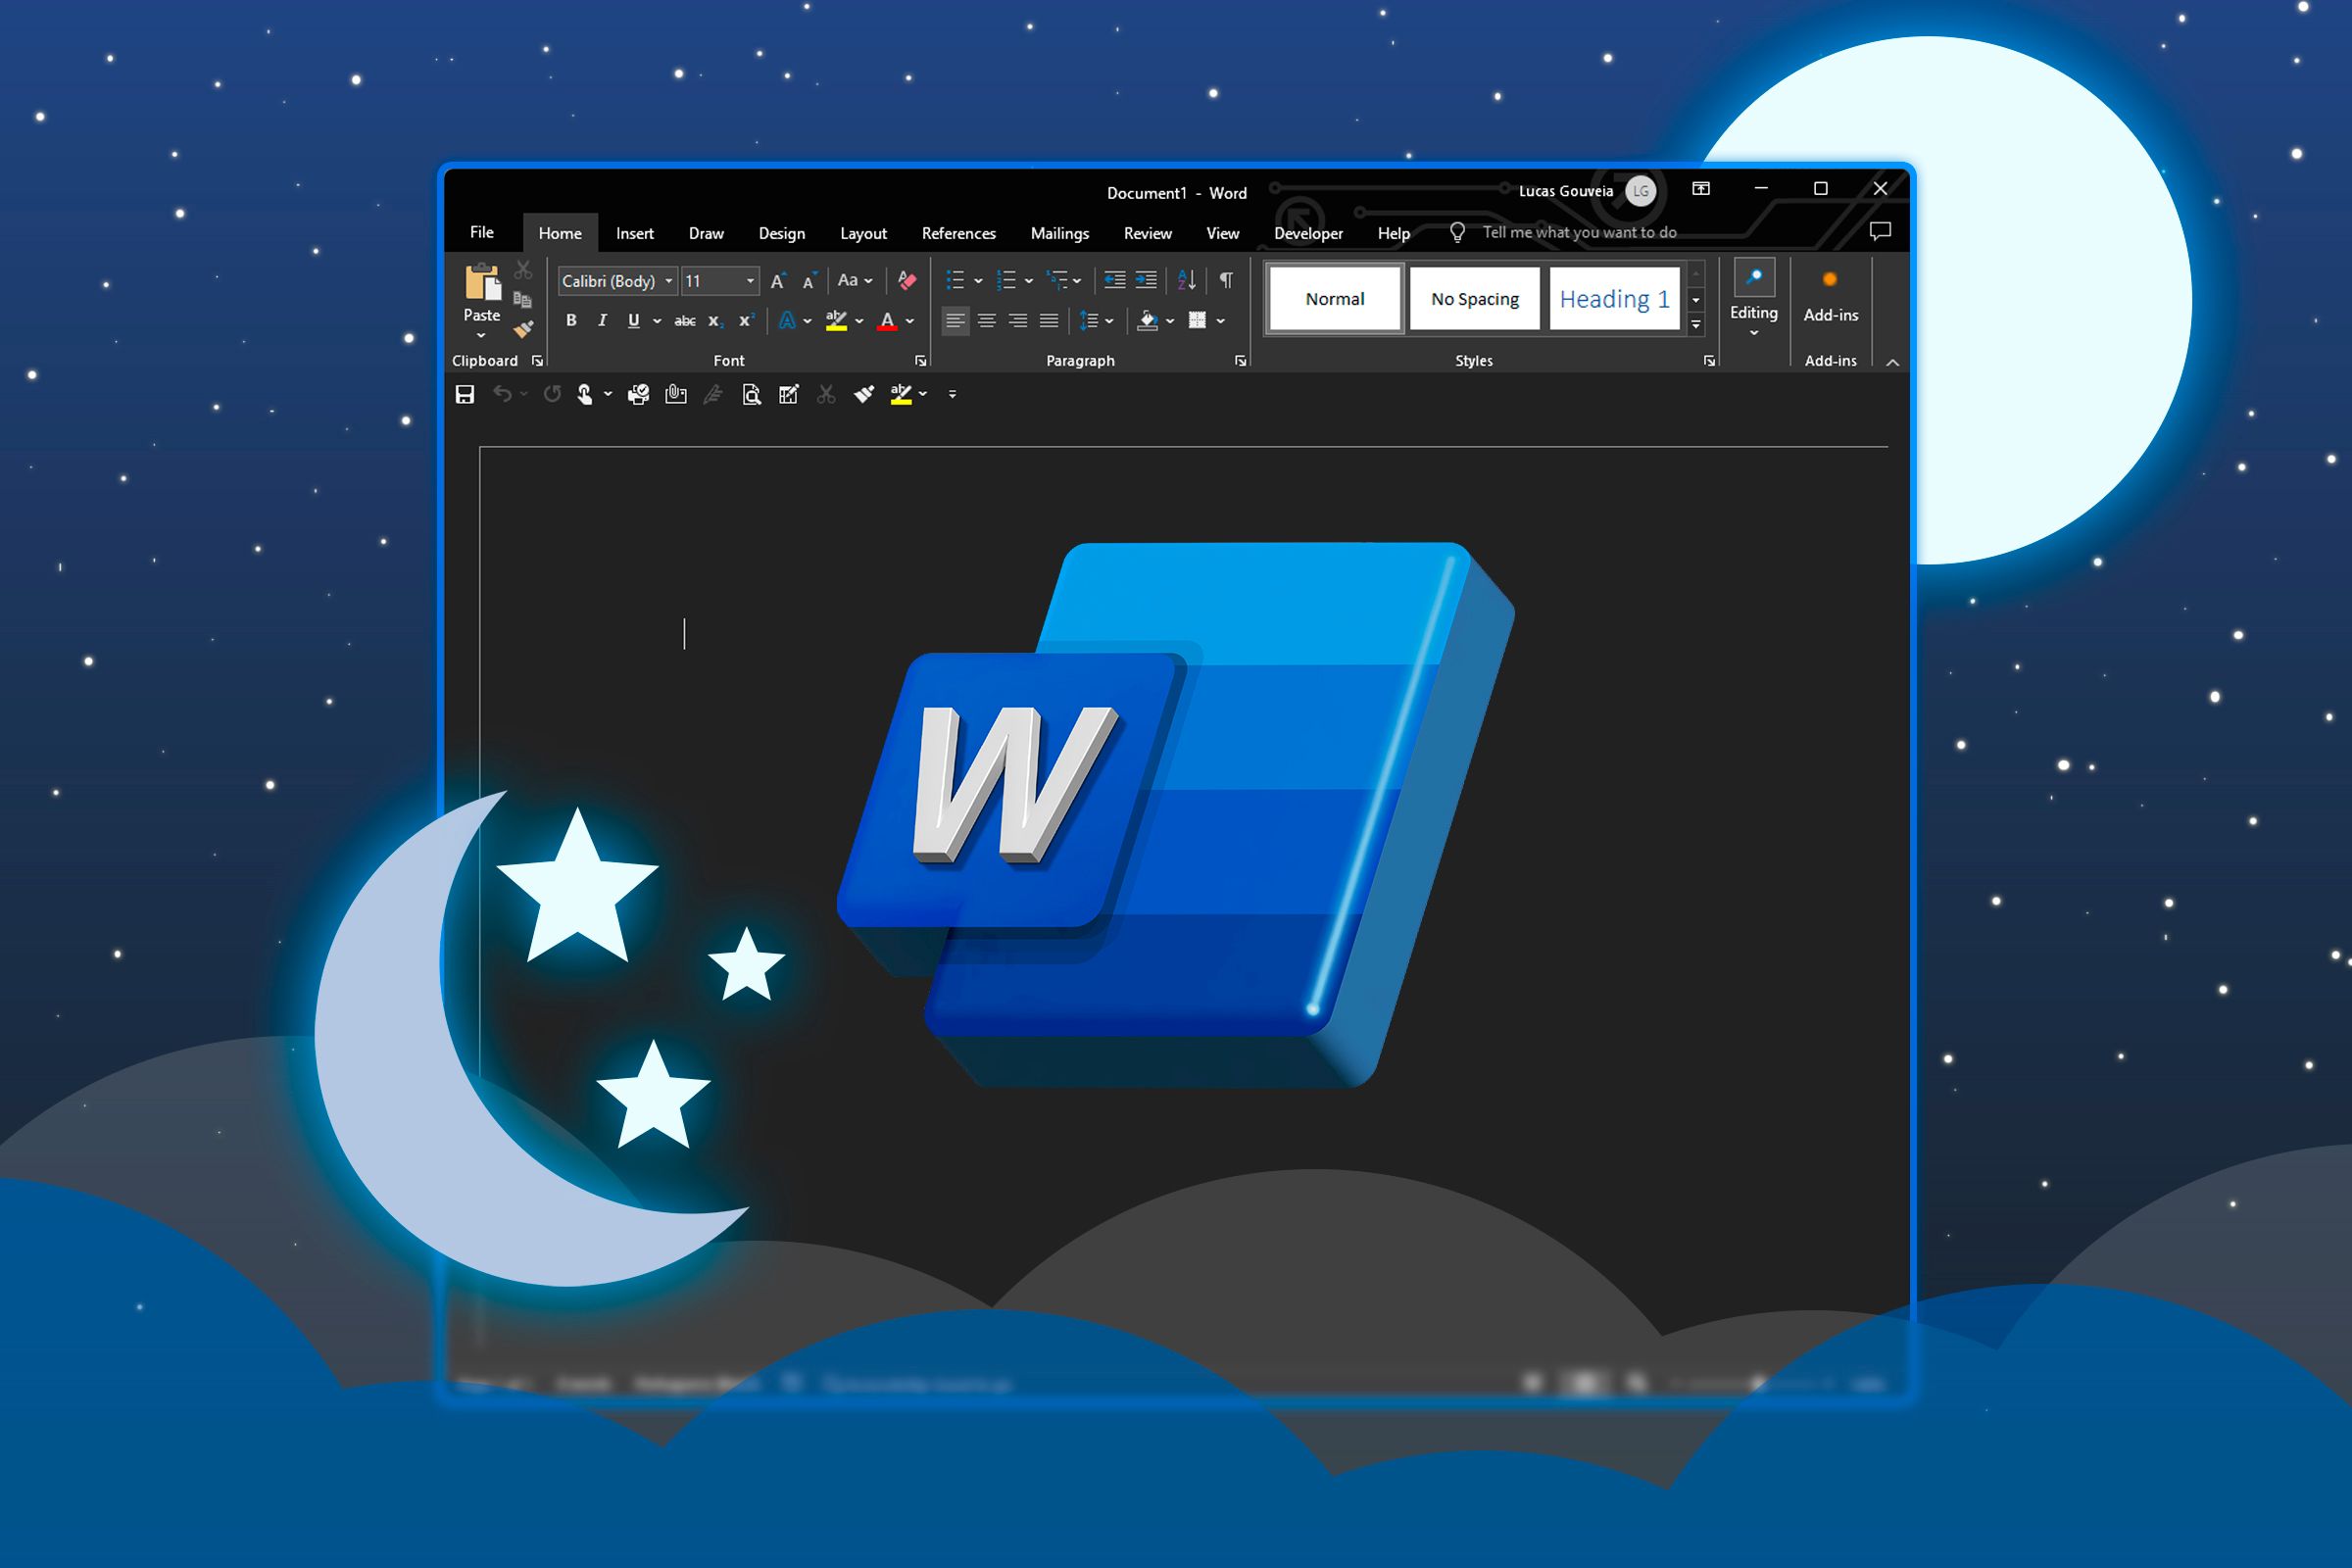2352x1568 pixels.
Task: Click Print Preview icon in Quick Access Toolbar
Action: click(x=751, y=394)
